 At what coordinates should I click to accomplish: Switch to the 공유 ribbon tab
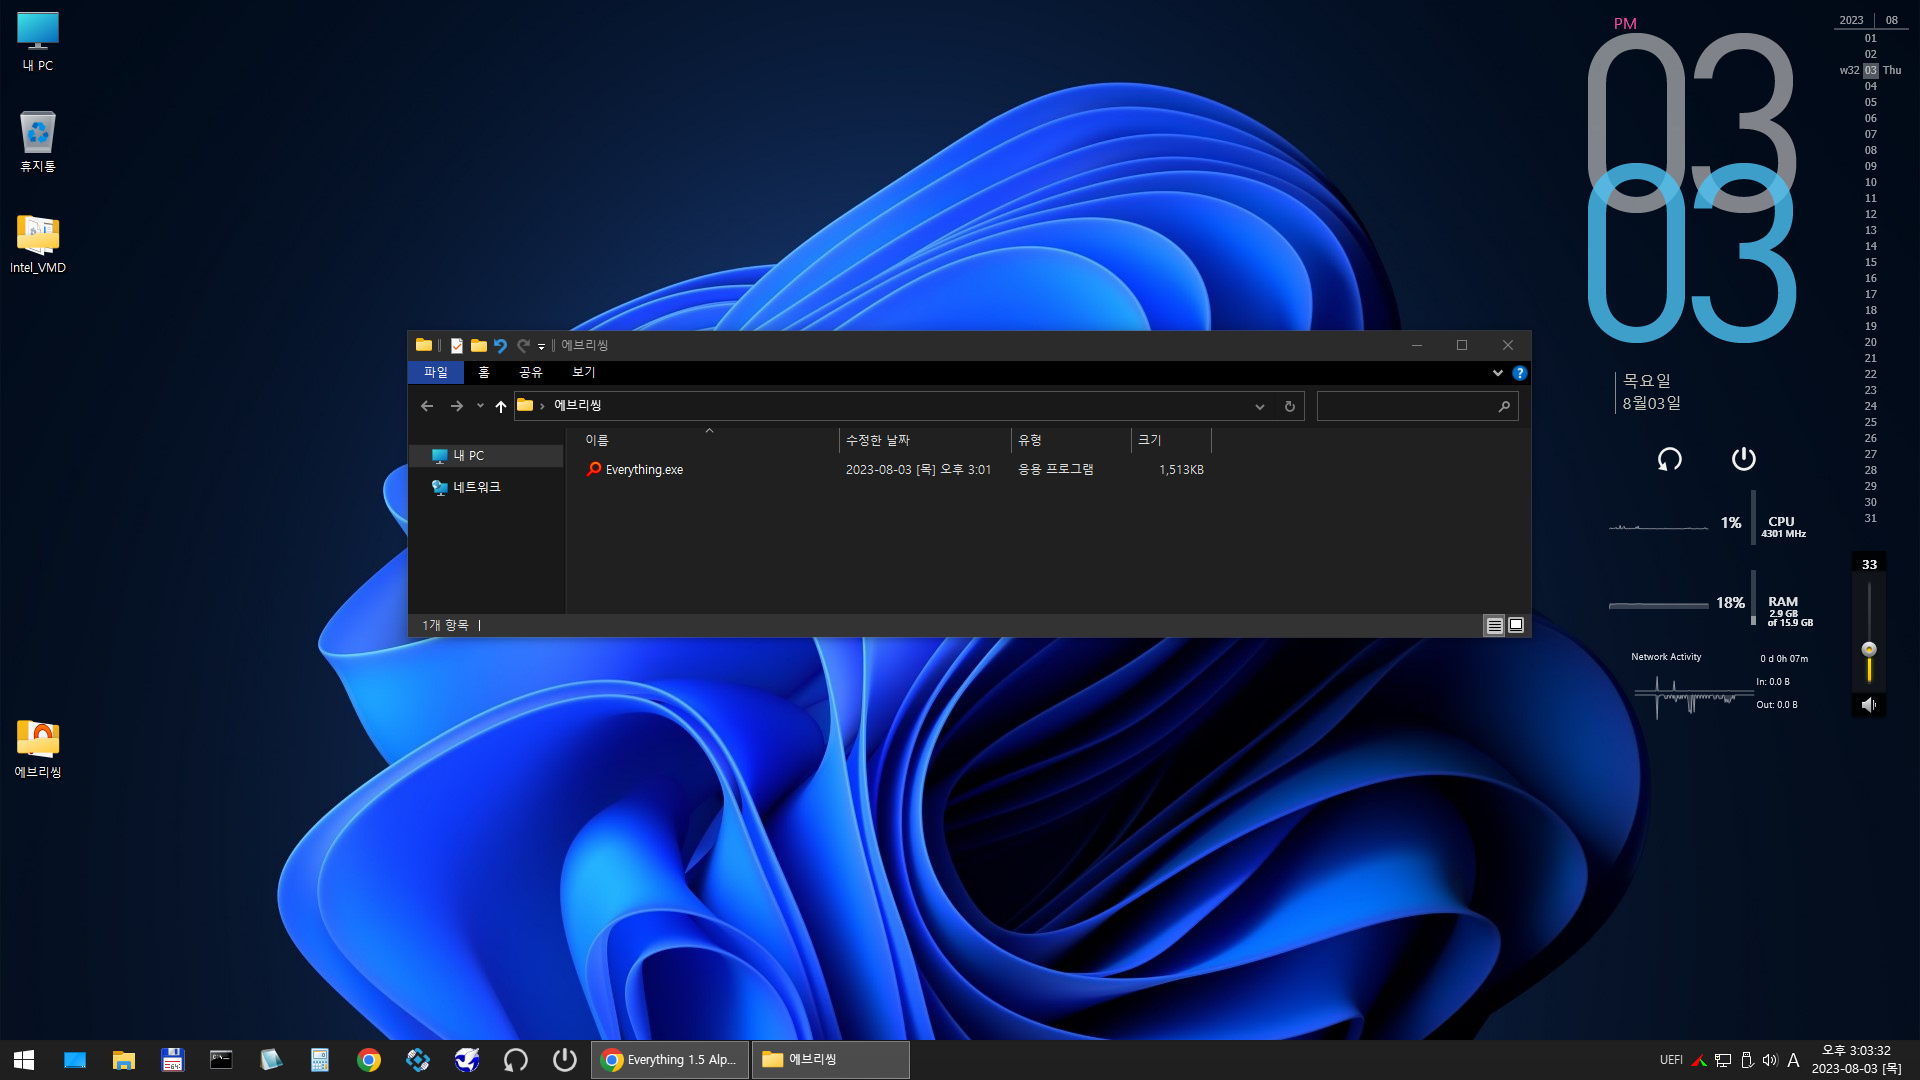pos(531,372)
